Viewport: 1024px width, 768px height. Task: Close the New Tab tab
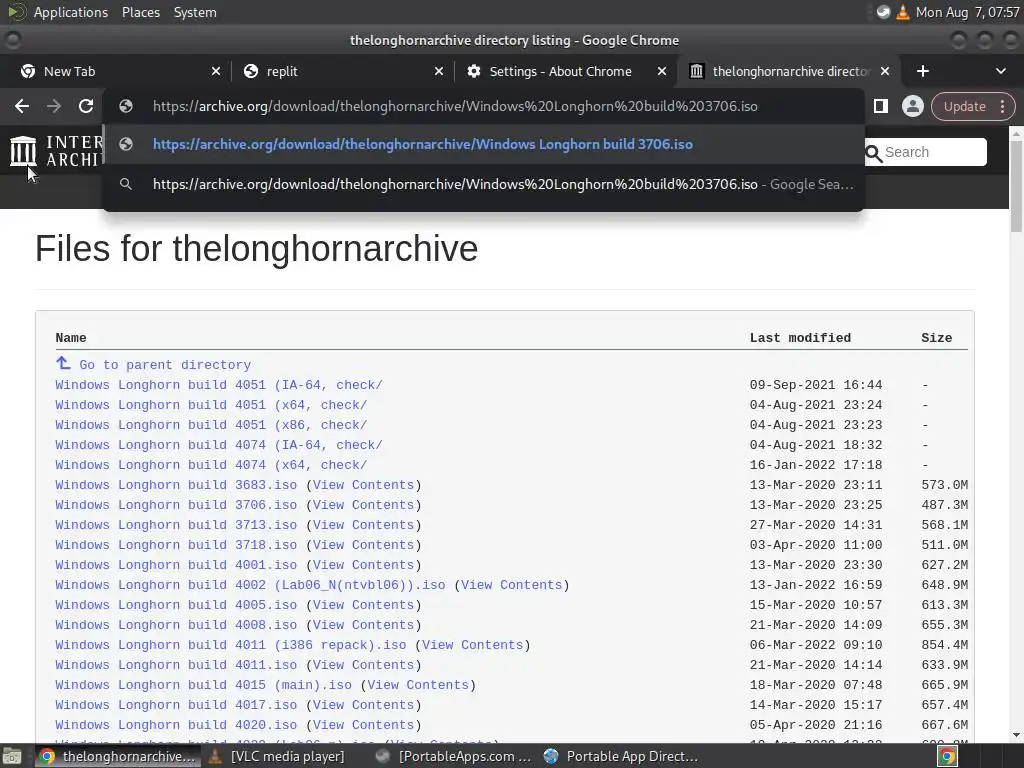216,71
